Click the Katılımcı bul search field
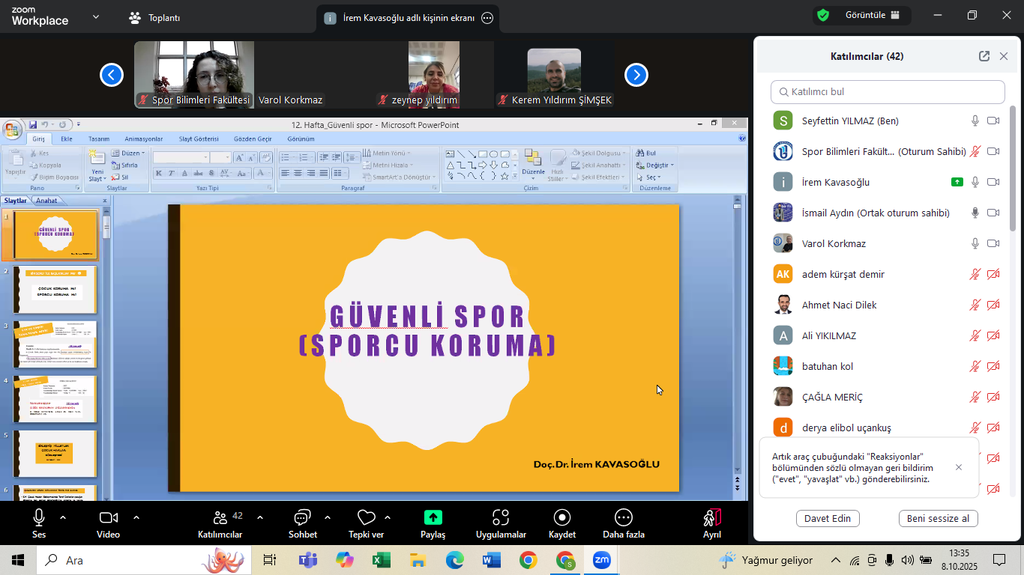Image resolution: width=1024 pixels, height=575 pixels. click(x=887, y=92)
